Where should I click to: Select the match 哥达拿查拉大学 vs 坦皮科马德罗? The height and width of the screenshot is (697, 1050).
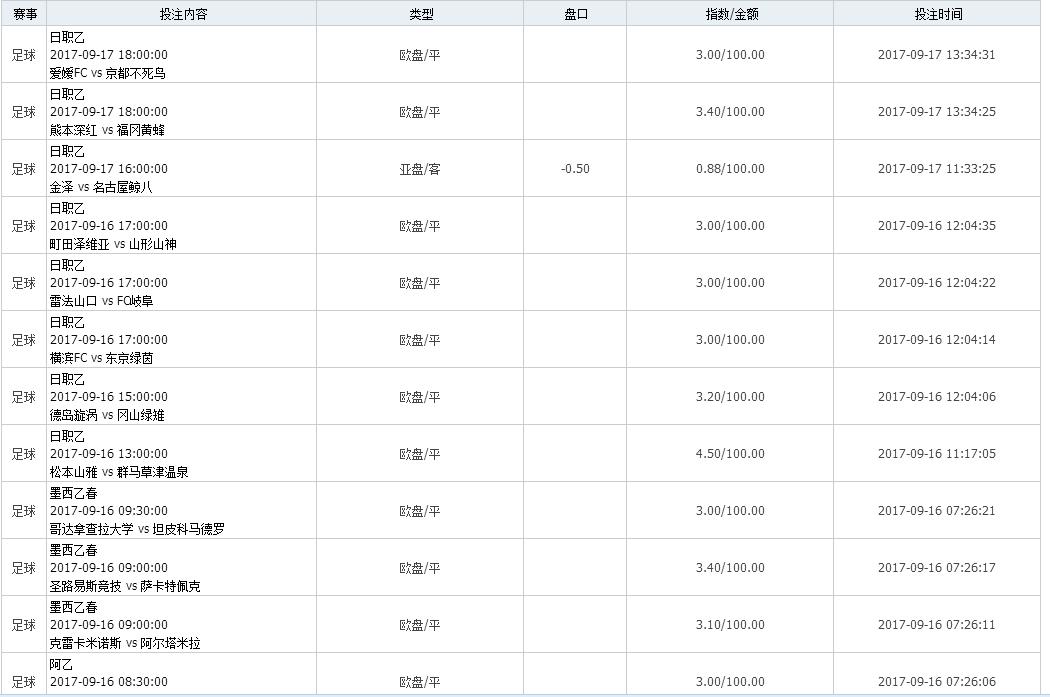137,528
